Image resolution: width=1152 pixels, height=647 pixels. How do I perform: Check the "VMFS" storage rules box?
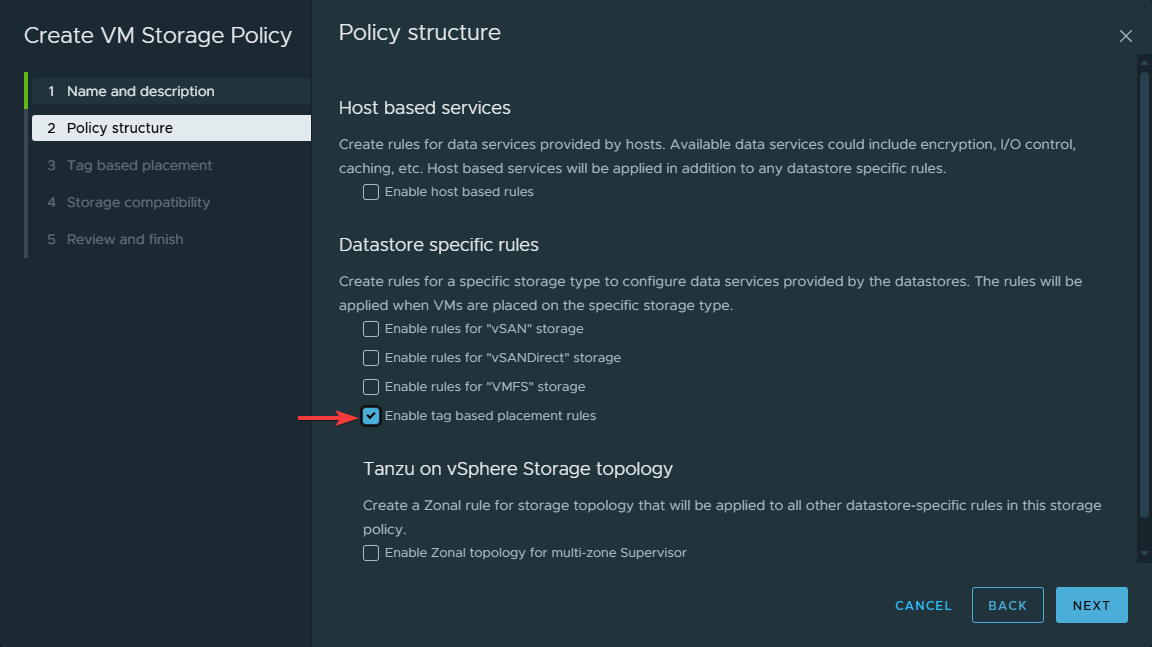pos(371,387)
